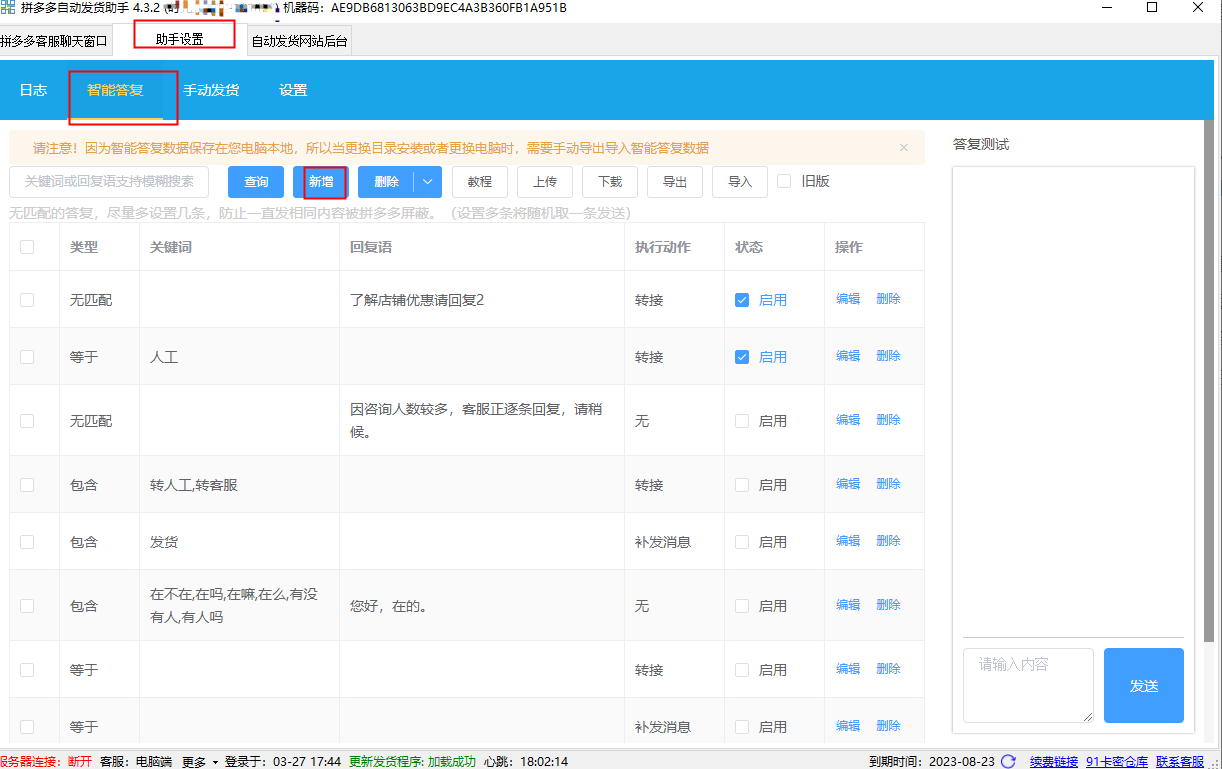Click the 查询 button
This screenshot has width=1222, height=769.
(256, 182)
